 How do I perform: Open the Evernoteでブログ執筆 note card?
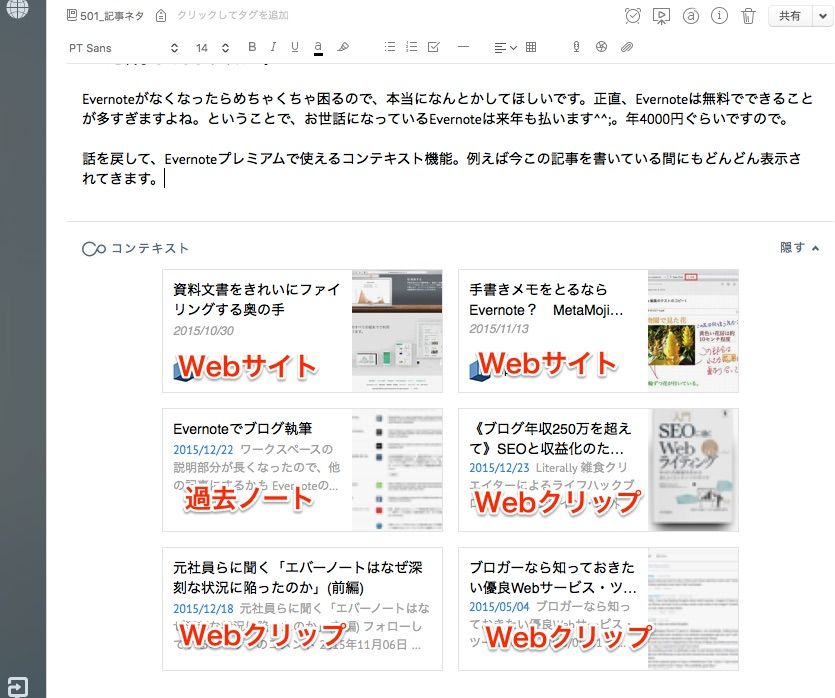pos(302,470)
